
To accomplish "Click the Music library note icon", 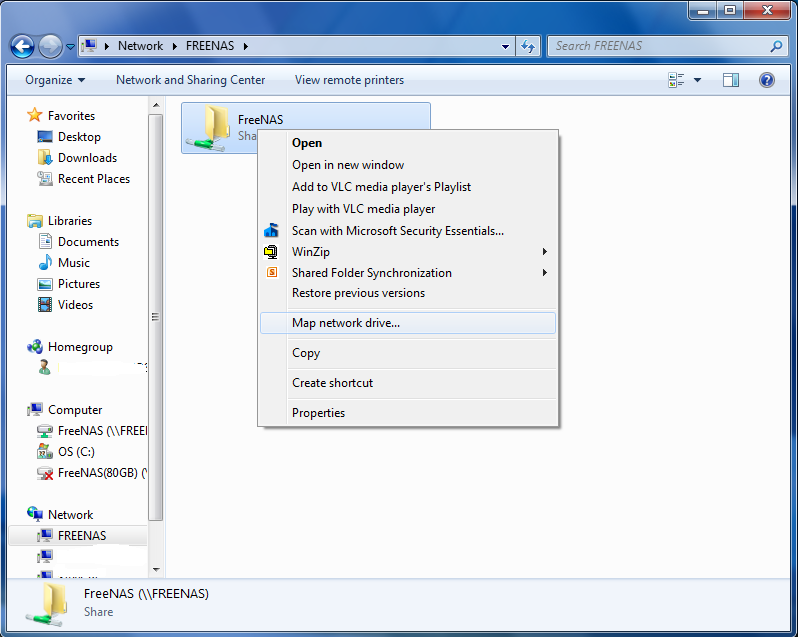I will coord(45,263).
